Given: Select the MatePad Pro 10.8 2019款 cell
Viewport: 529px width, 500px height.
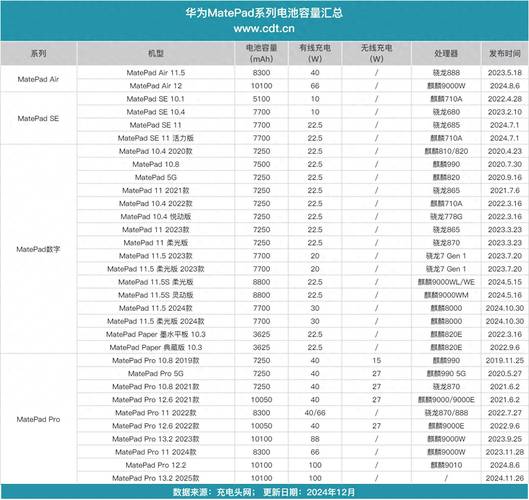Looking at the screenshot, I should [156, 361].
